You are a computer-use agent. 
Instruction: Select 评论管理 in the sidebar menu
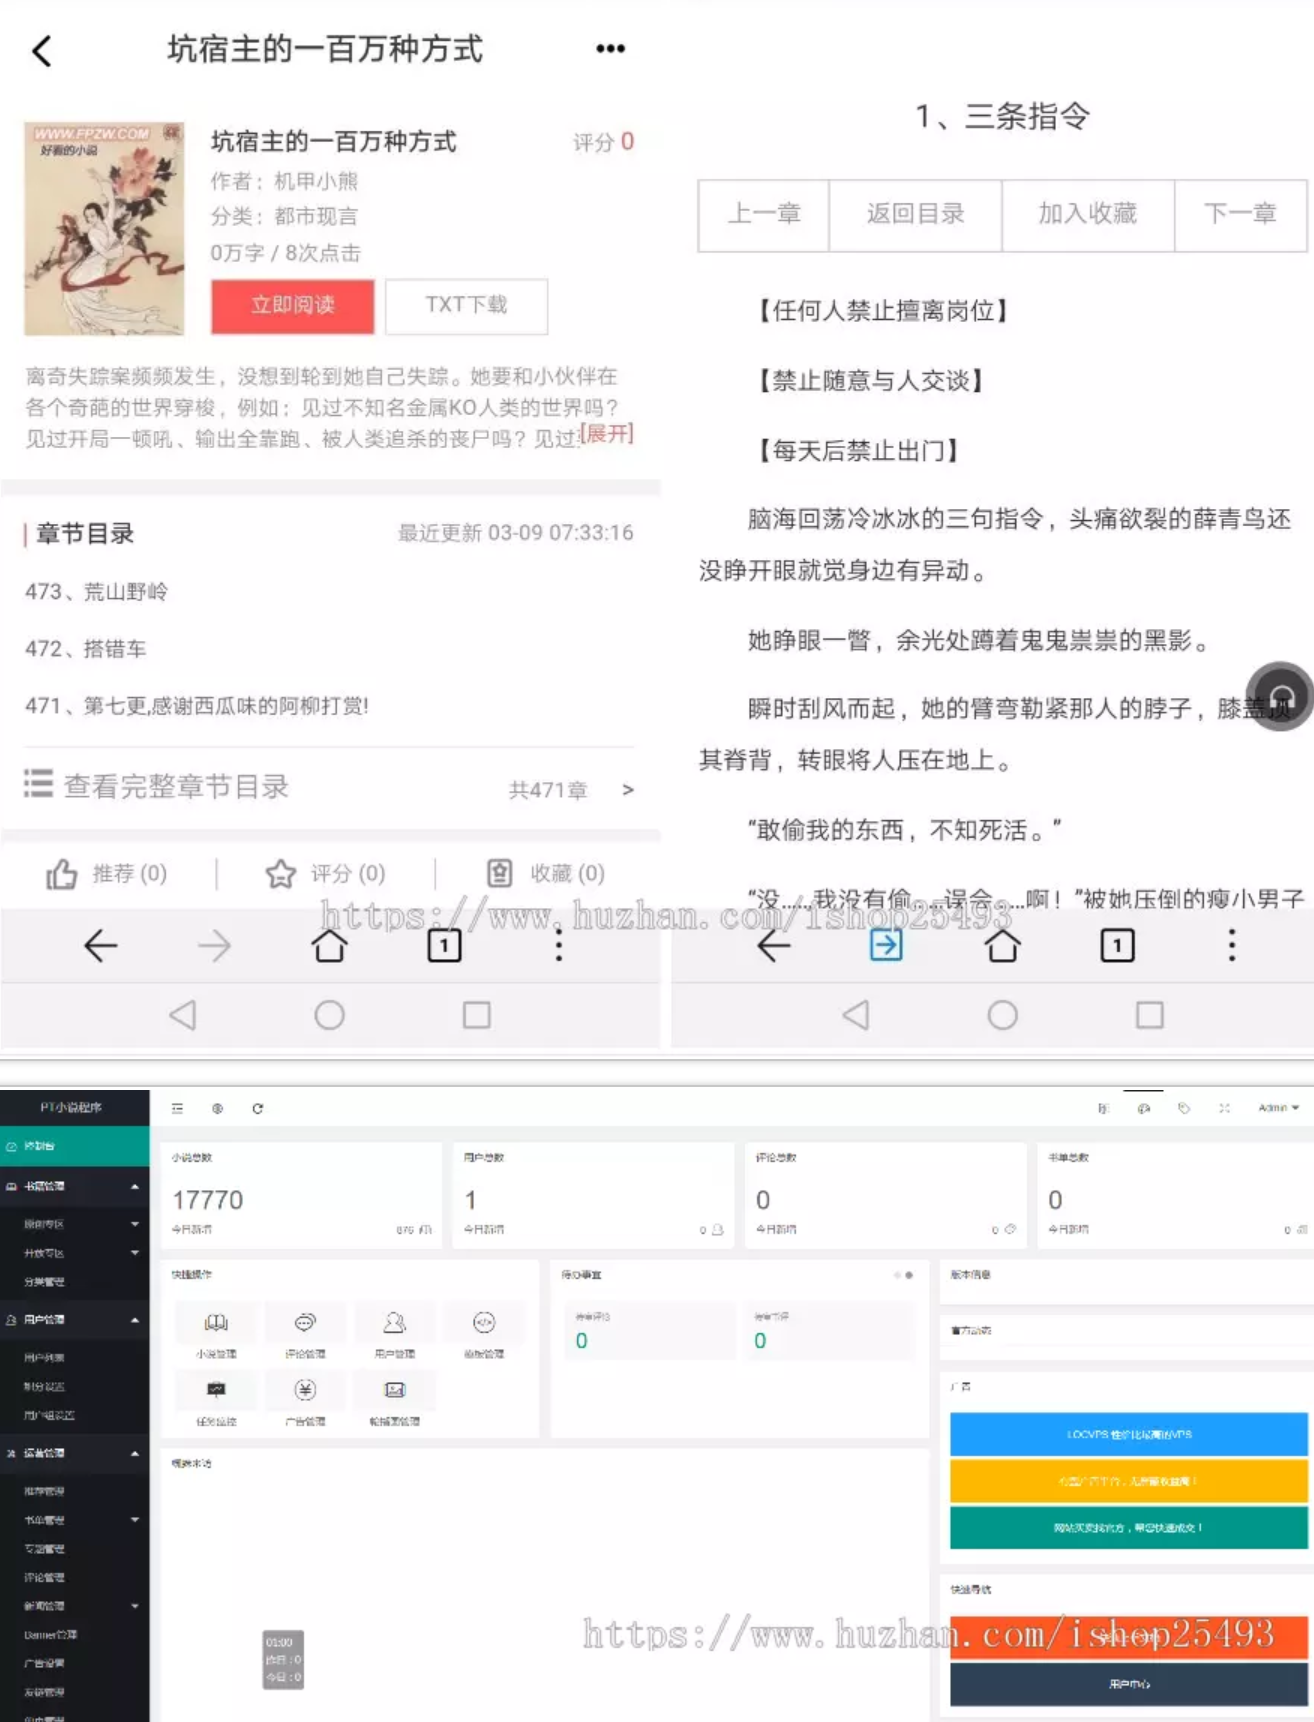pyautogui.click(x=45, y=1577)
